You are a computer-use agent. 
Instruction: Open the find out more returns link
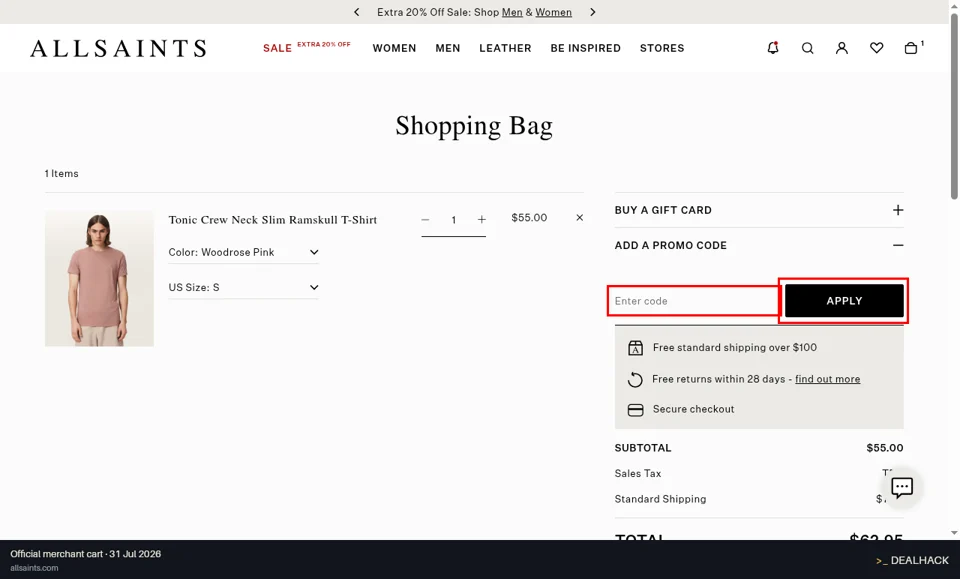(x=827, y=379)
